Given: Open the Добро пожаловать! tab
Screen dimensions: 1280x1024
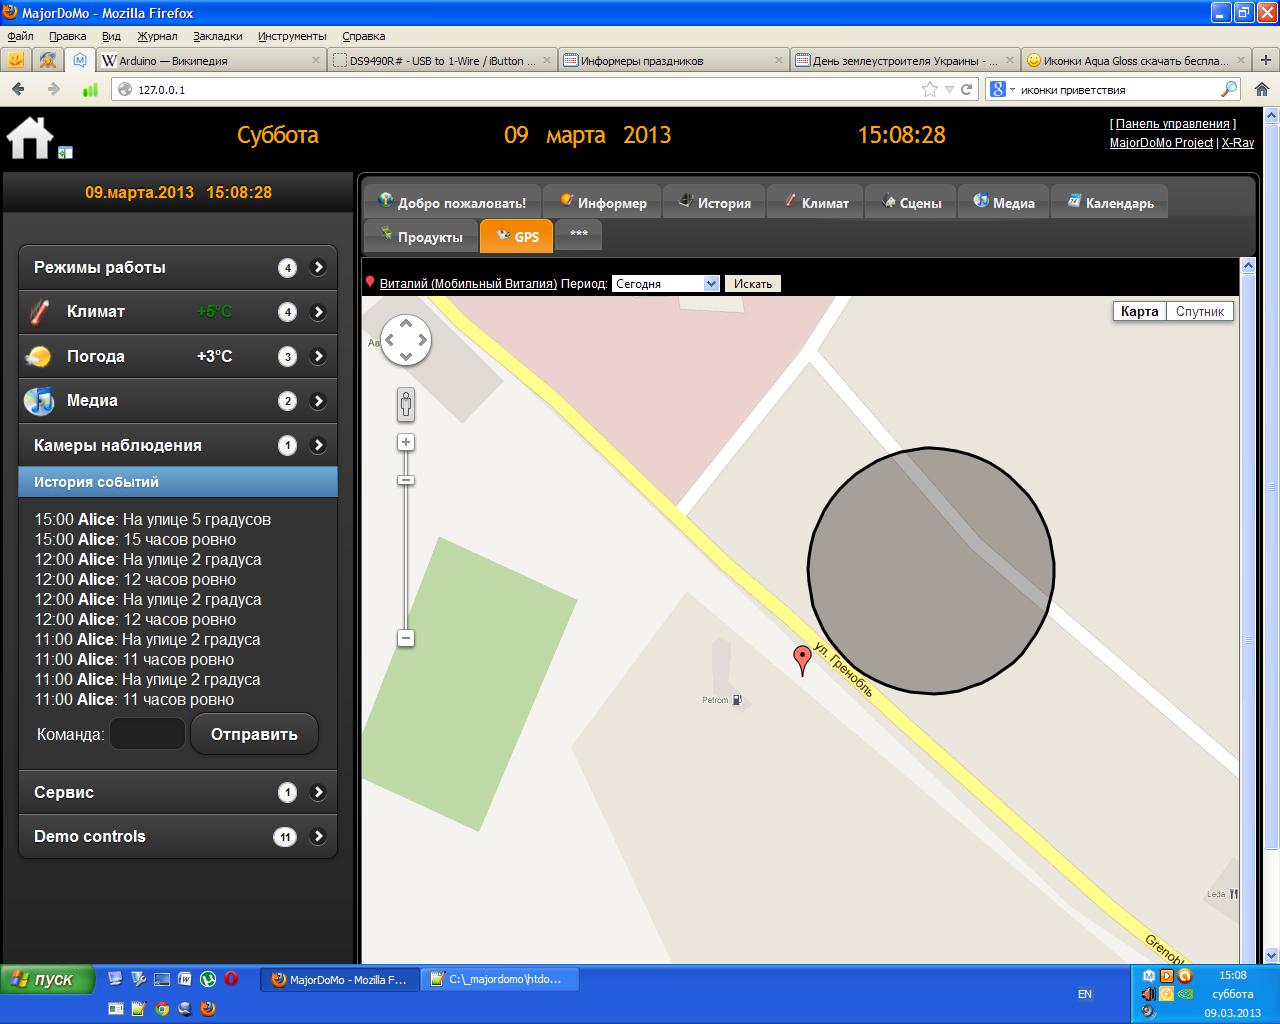Looking at the screenshot, I should [452, 202].
